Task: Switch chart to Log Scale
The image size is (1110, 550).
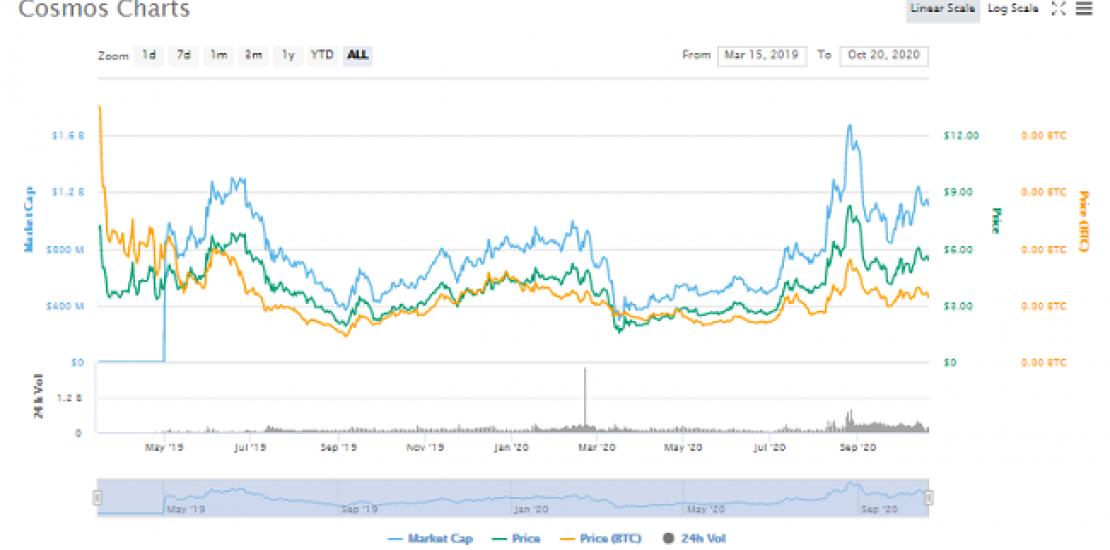Action: click(1014, 9)
